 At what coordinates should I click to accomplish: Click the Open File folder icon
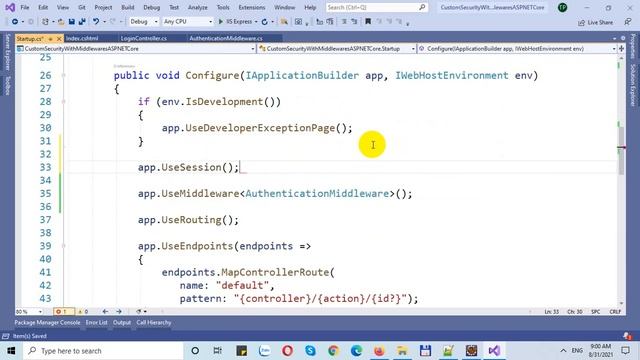tap(61, 22)
